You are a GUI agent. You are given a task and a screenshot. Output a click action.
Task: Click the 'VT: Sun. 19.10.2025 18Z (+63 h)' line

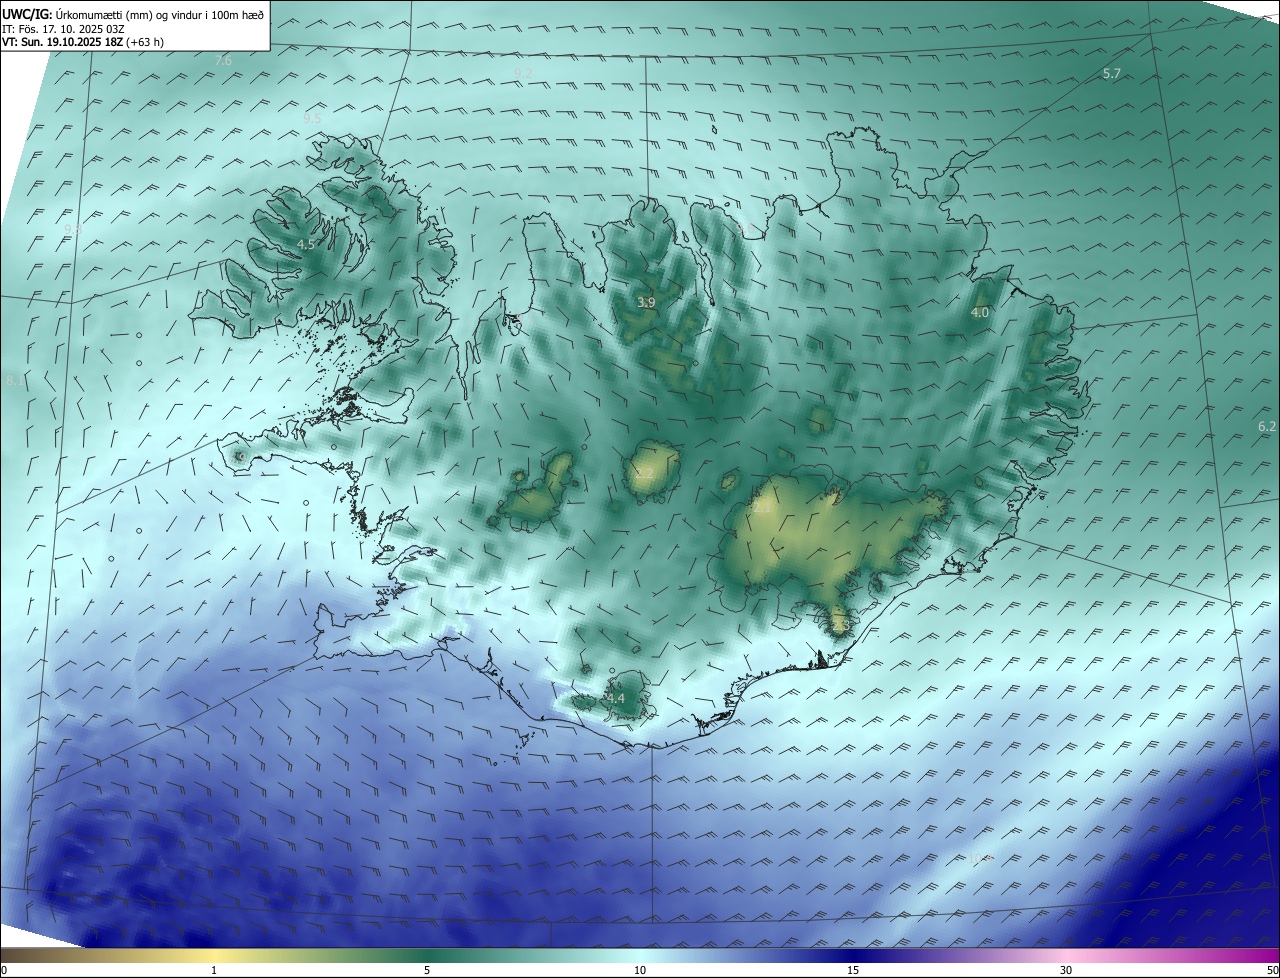pos(83,43)
